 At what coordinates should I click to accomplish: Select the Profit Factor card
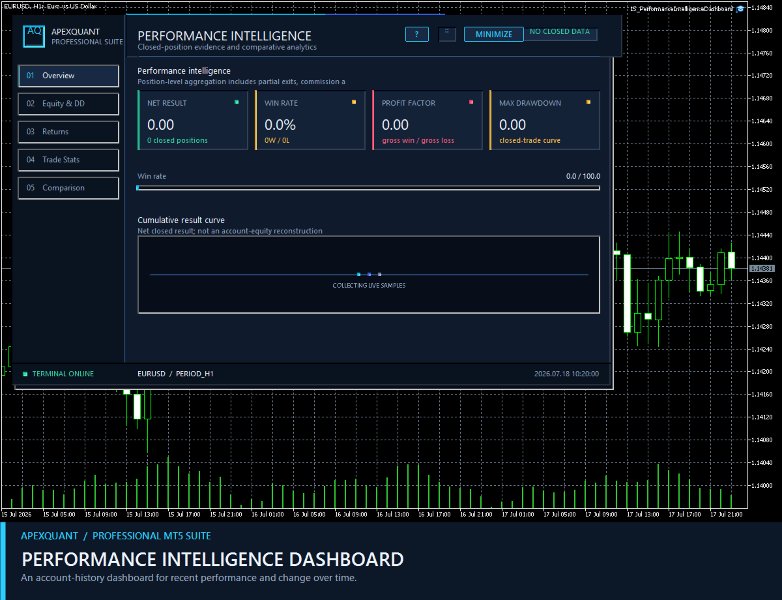point(427,120)
